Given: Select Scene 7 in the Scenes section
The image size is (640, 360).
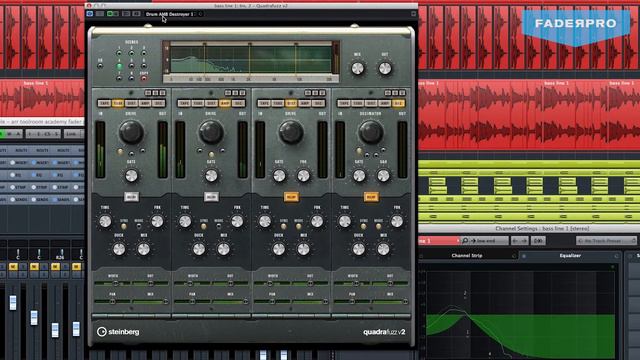Looking at the screenshot, I should click(x=119, y=78).
